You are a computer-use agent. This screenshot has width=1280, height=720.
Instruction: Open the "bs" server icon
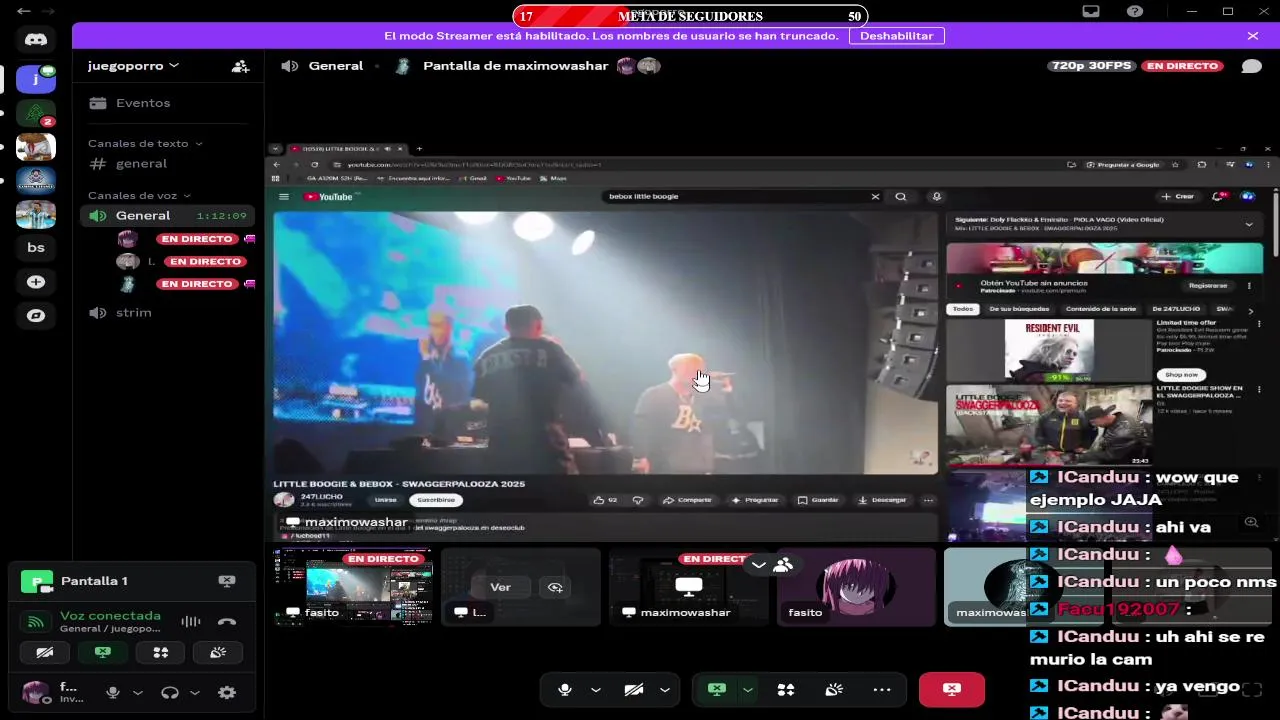tap(36, 247)
